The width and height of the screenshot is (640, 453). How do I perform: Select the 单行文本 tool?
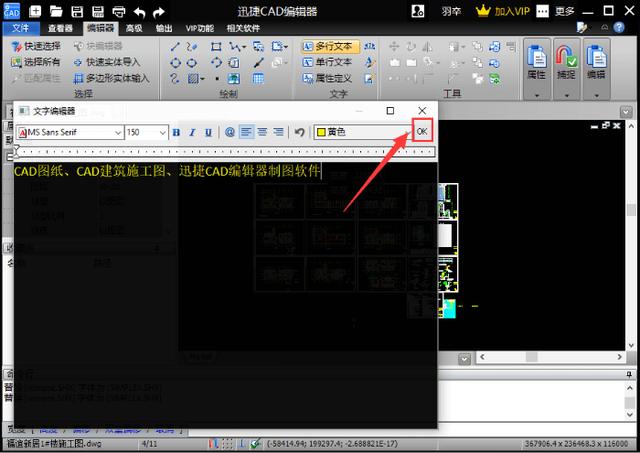pyautogui.click(x=327, y=62)
